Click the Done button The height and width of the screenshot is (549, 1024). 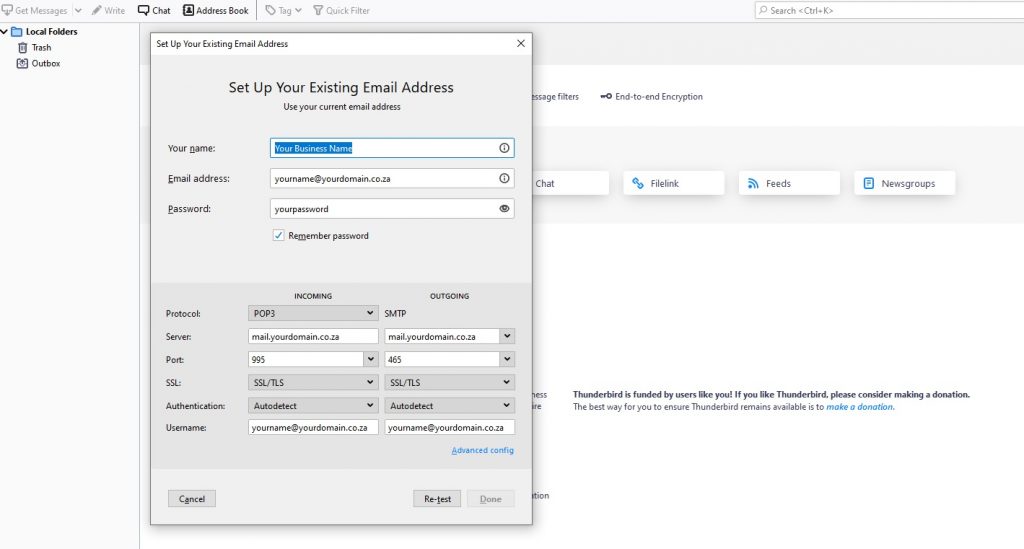[490, 499]
